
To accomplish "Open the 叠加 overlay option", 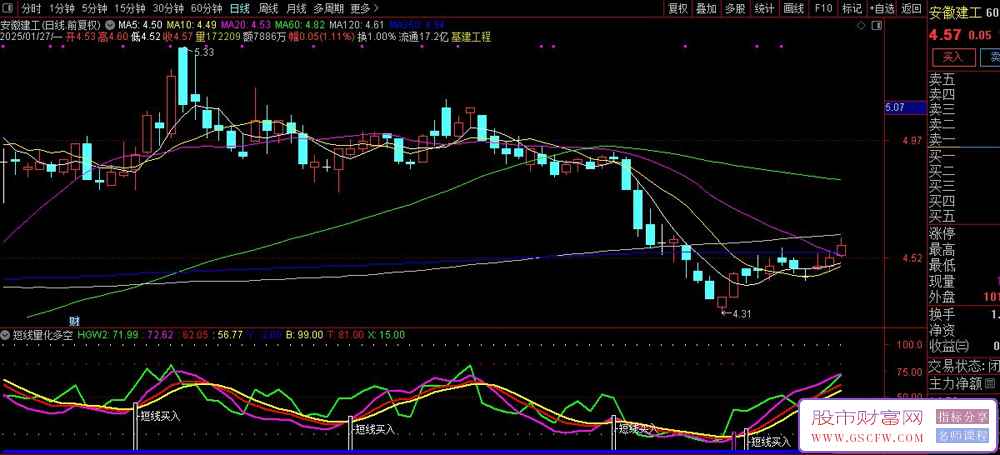I will (706, 8).
